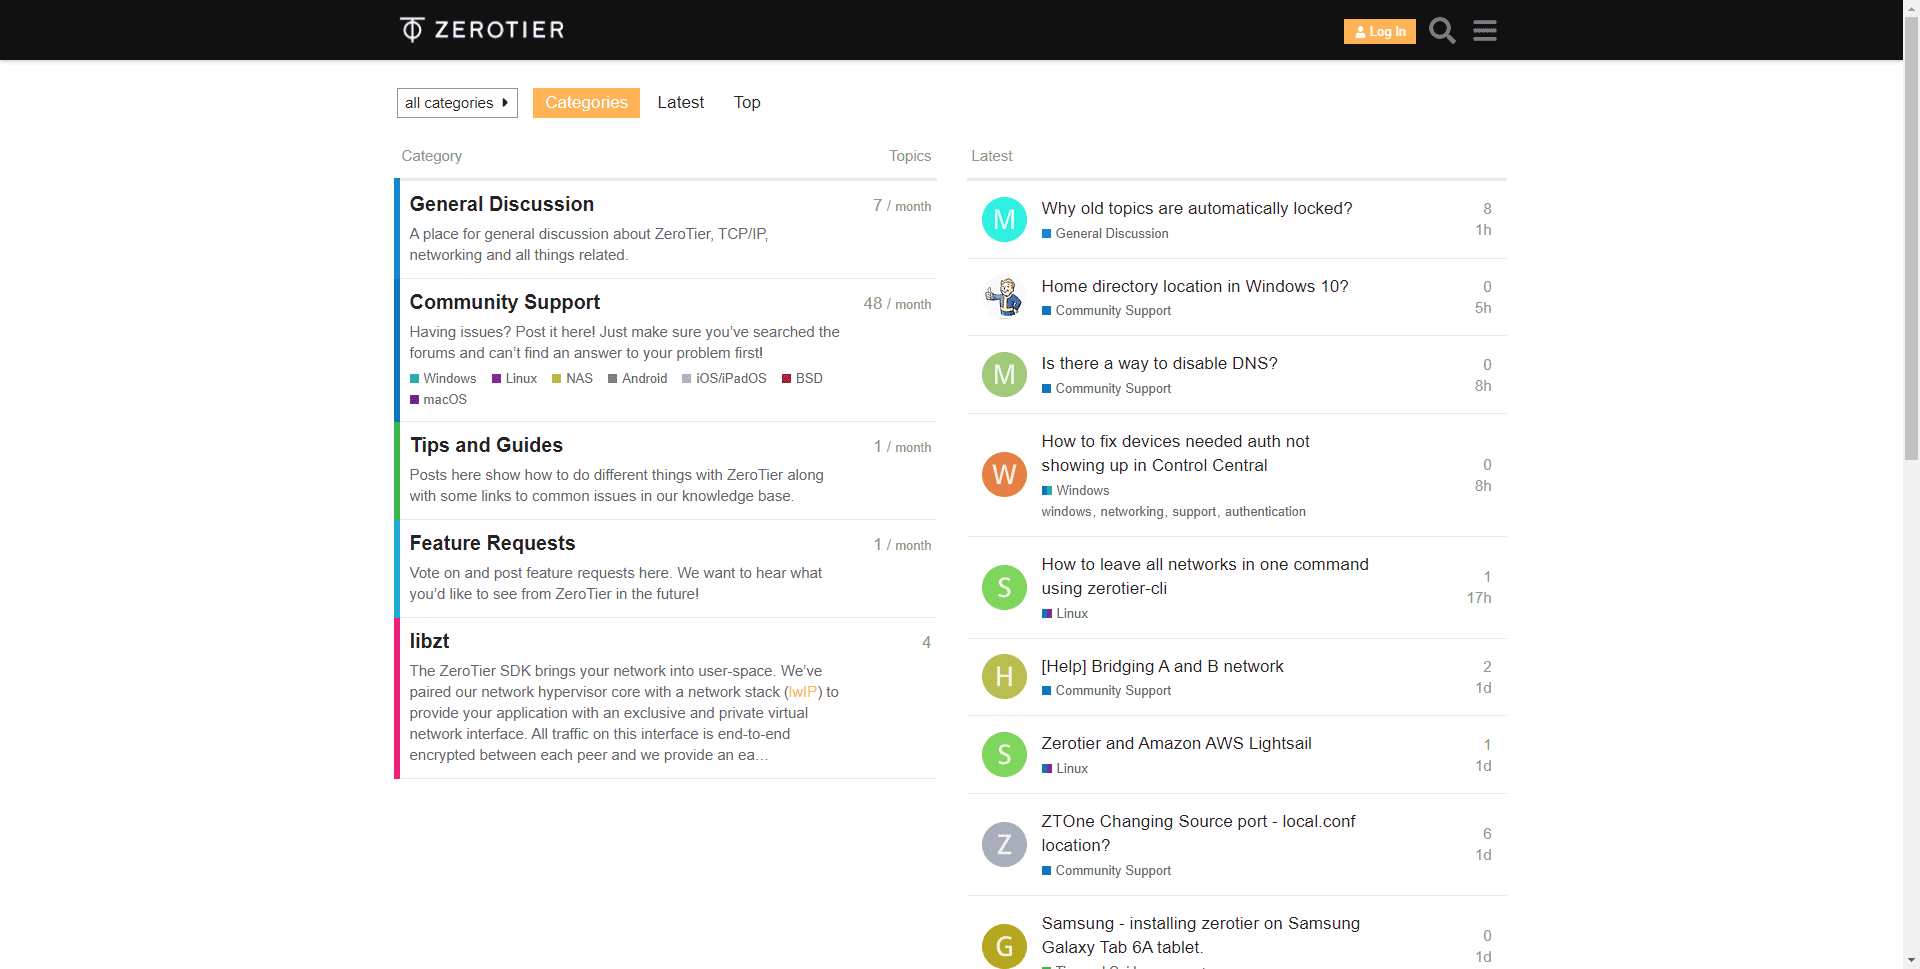
Task: Click the authentication tag
Action: (x=1265, y=511)
